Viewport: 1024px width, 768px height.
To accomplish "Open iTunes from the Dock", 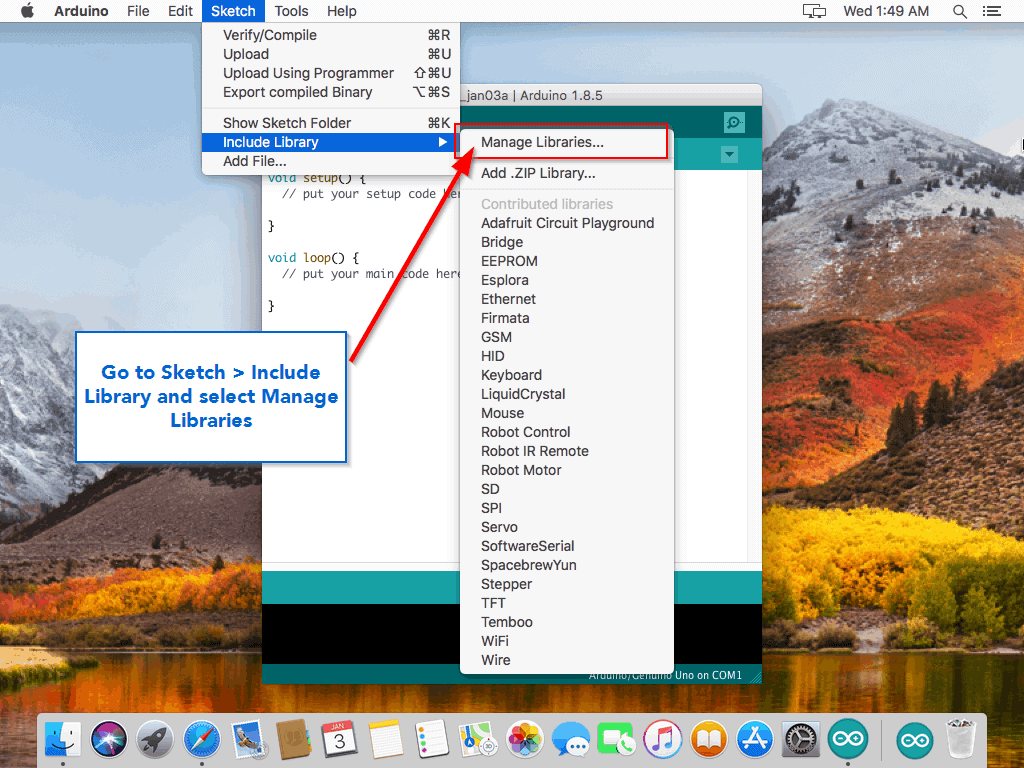I will (x=663, y=739).
